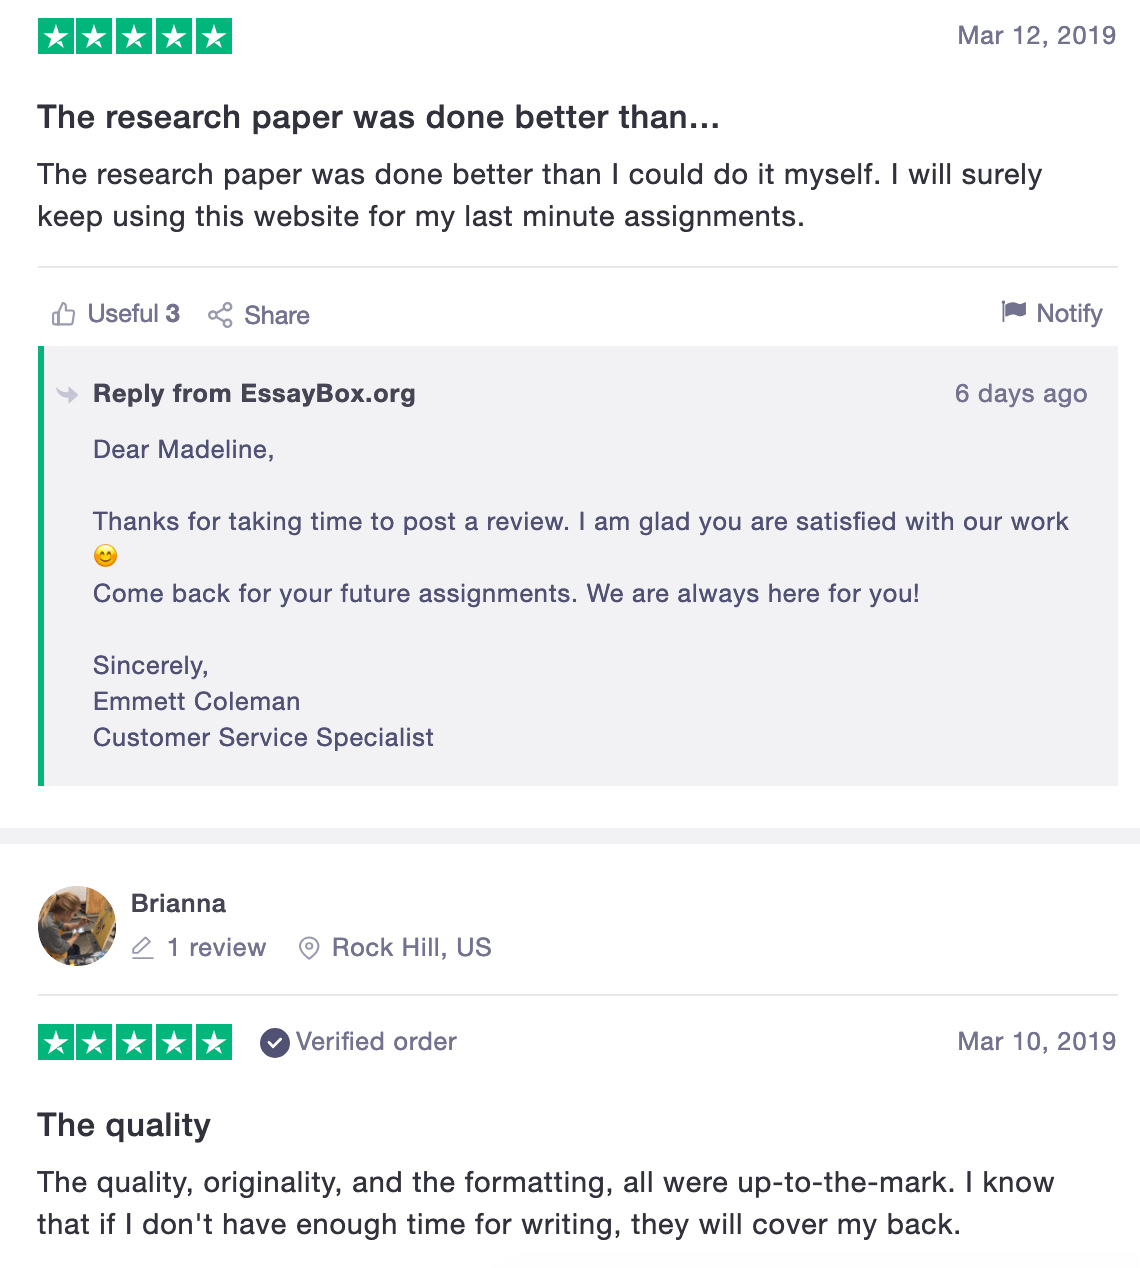The width and height of the screenshot is (1140, 1268).
Task: Click the "6 days ago" reply timestamp
Action: 1020,394
